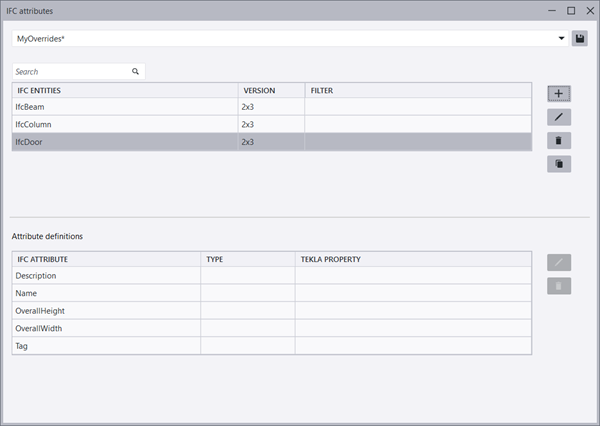Click the VERSION column header

(271, 90)
